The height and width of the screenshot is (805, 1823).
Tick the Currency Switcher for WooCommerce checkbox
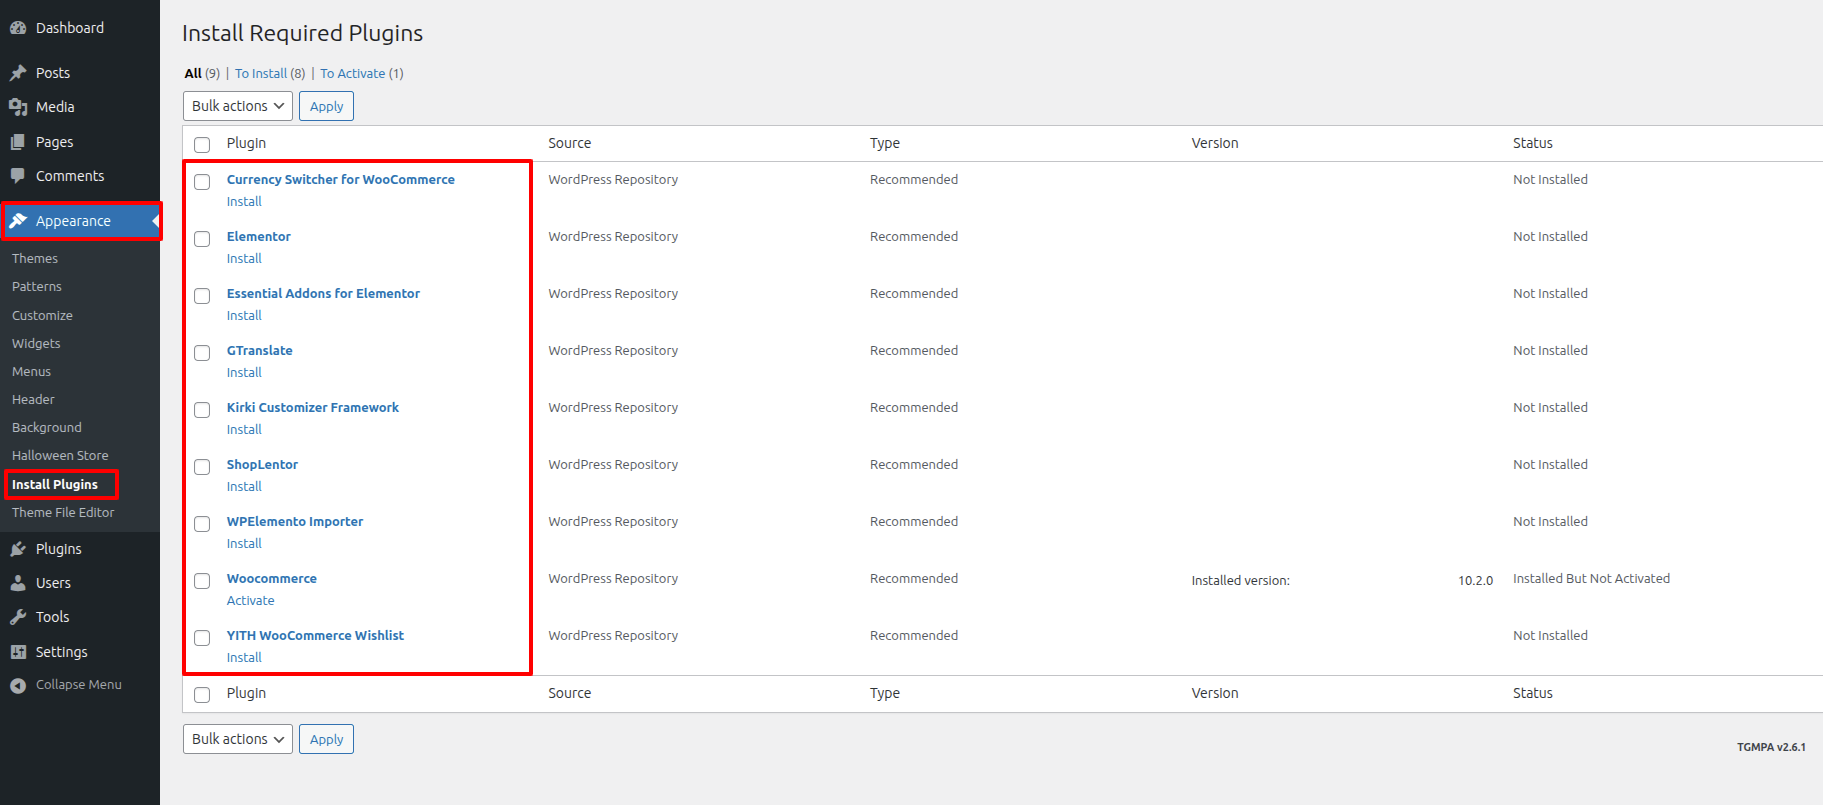[x=202, y=182]
